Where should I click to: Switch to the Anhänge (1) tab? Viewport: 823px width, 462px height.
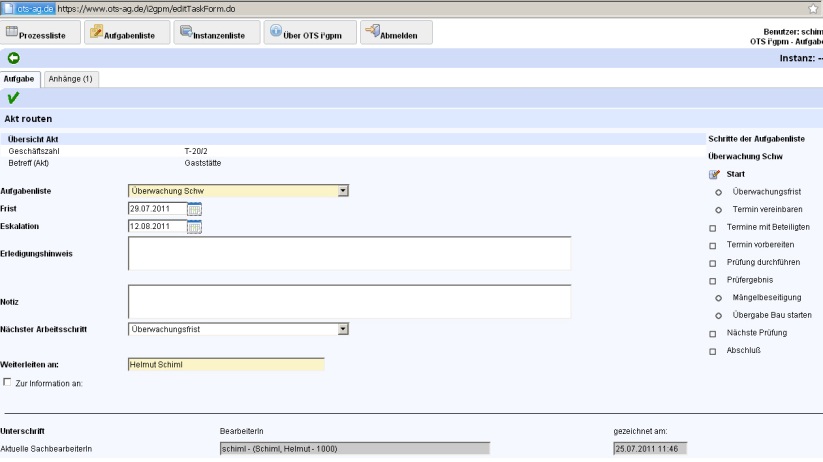click(70, 78)
